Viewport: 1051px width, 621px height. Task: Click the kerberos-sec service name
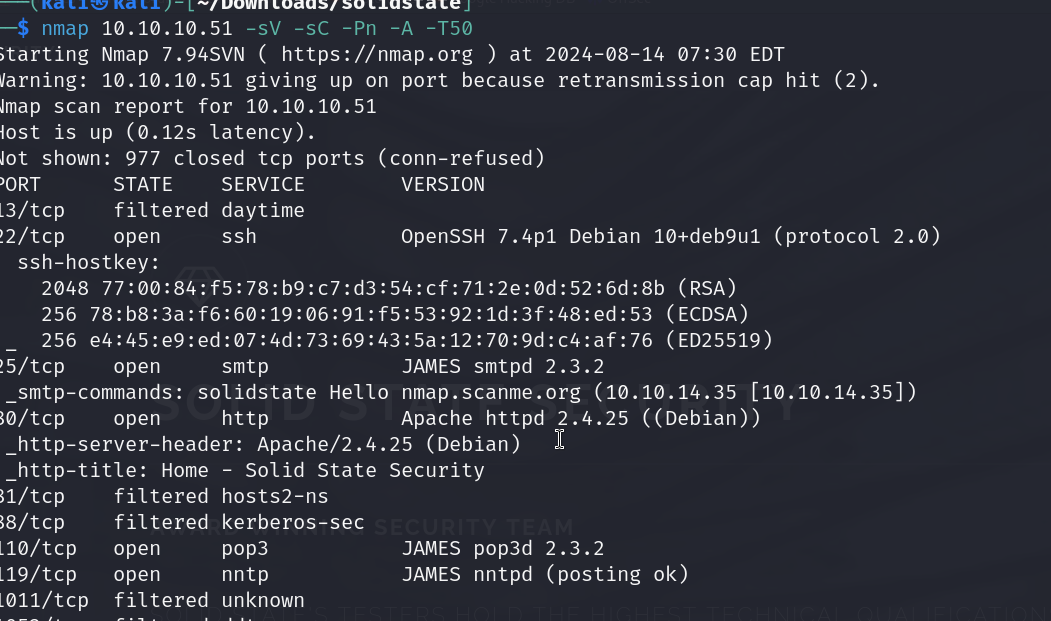point(292,522)
